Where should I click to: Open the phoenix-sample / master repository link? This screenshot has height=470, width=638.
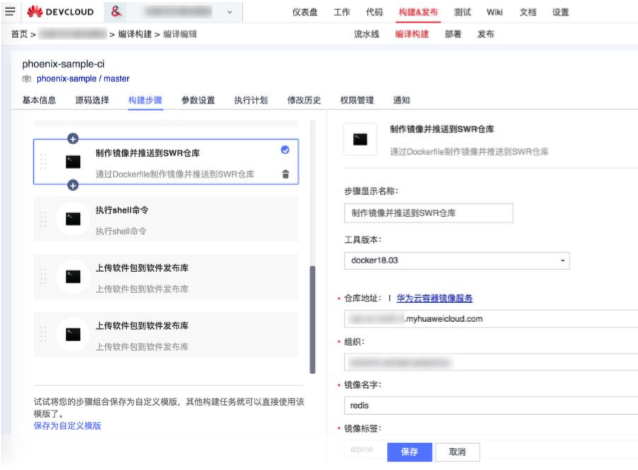[x=83, y=79]
